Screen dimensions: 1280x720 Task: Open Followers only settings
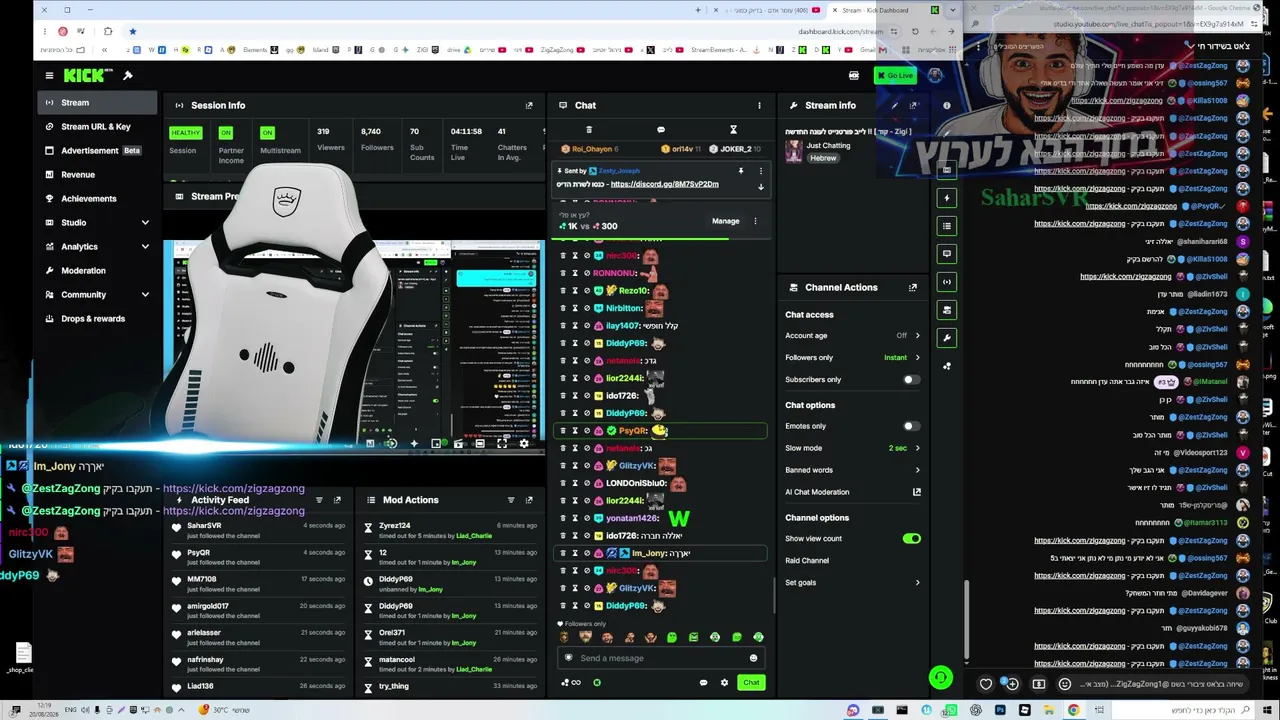click(852, 358)
